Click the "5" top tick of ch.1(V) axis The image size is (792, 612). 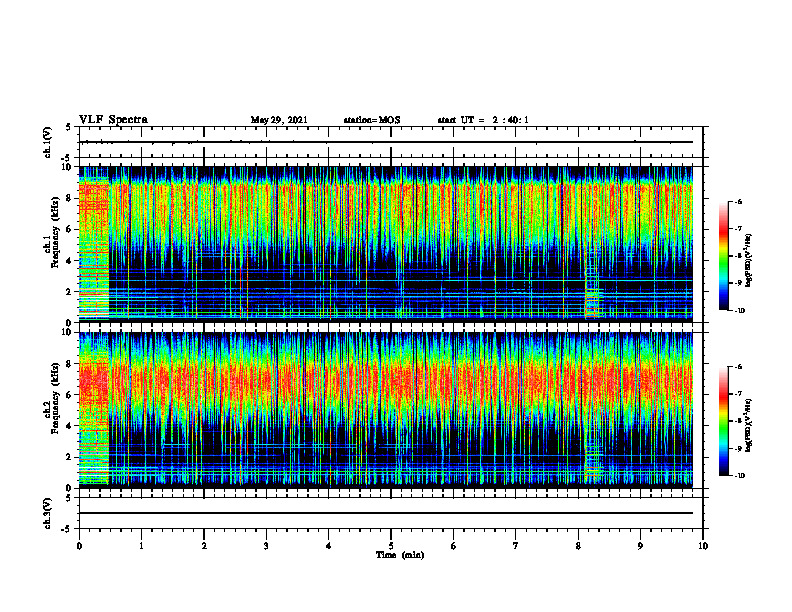pos(68,127)
